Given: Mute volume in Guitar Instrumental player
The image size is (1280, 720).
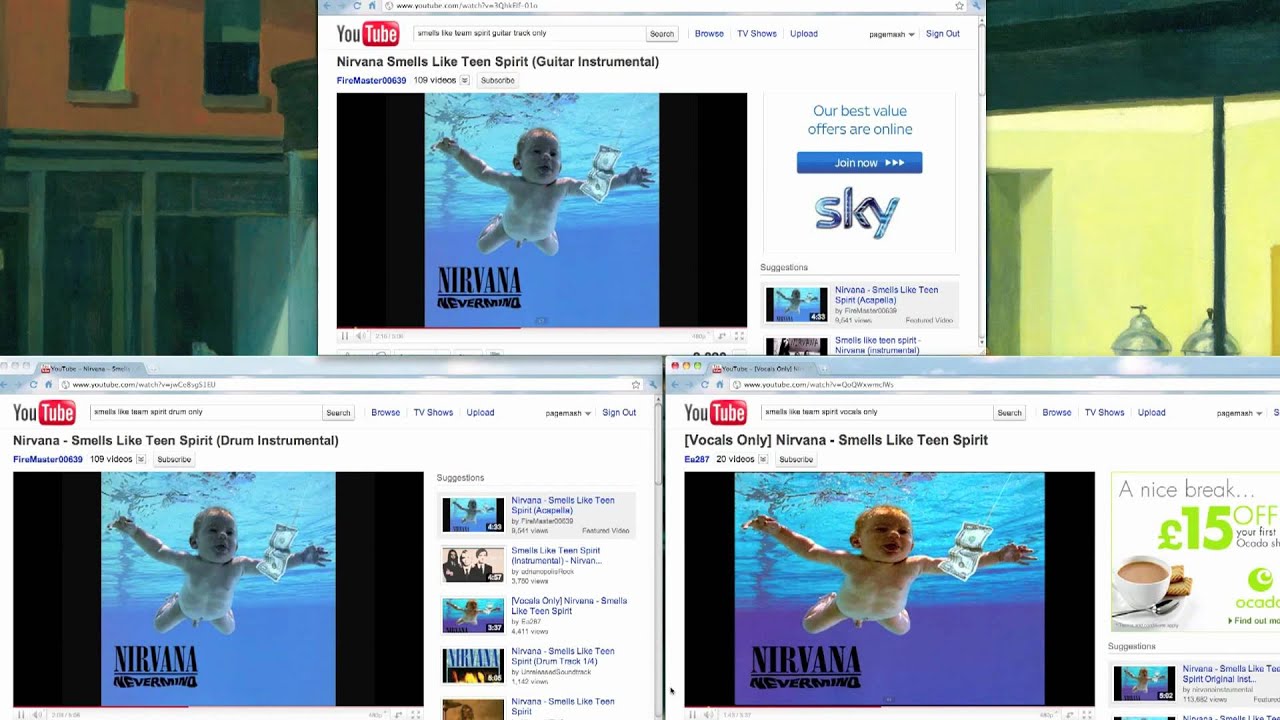Looking at the screenshot, I should (x=360, y=336).
